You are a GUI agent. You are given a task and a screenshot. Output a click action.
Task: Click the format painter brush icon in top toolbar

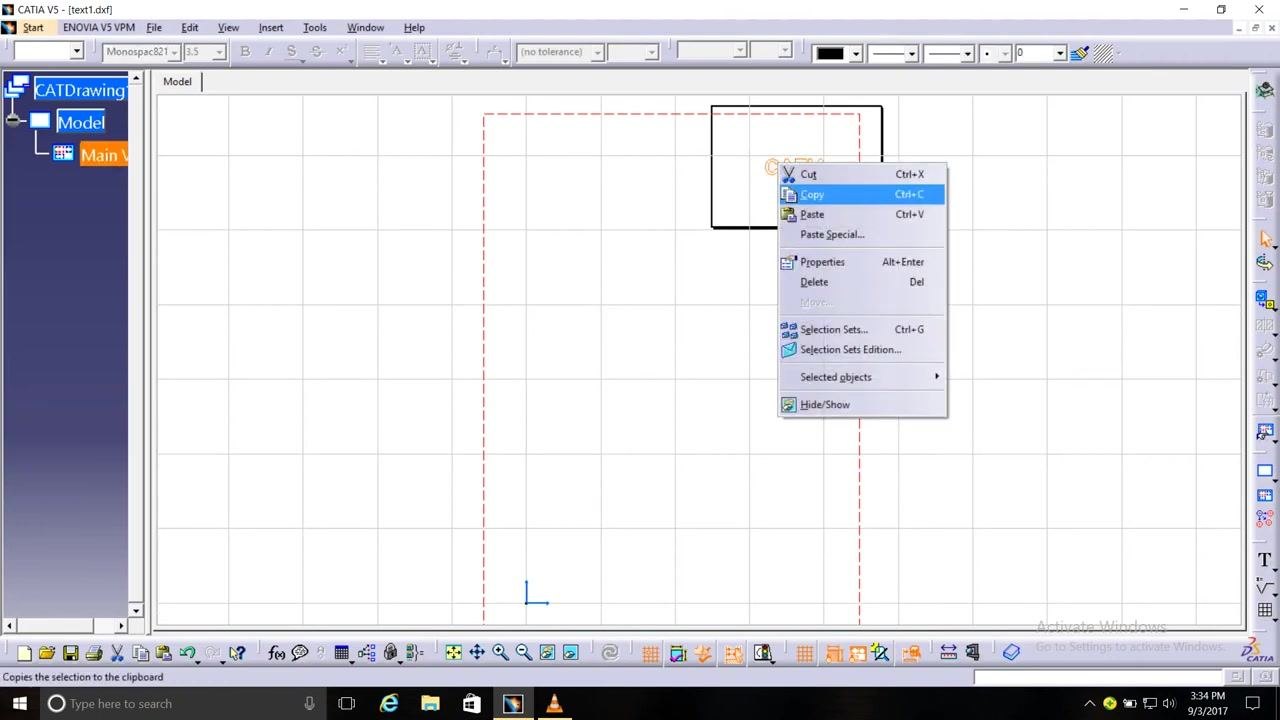tap(1080, 53)
